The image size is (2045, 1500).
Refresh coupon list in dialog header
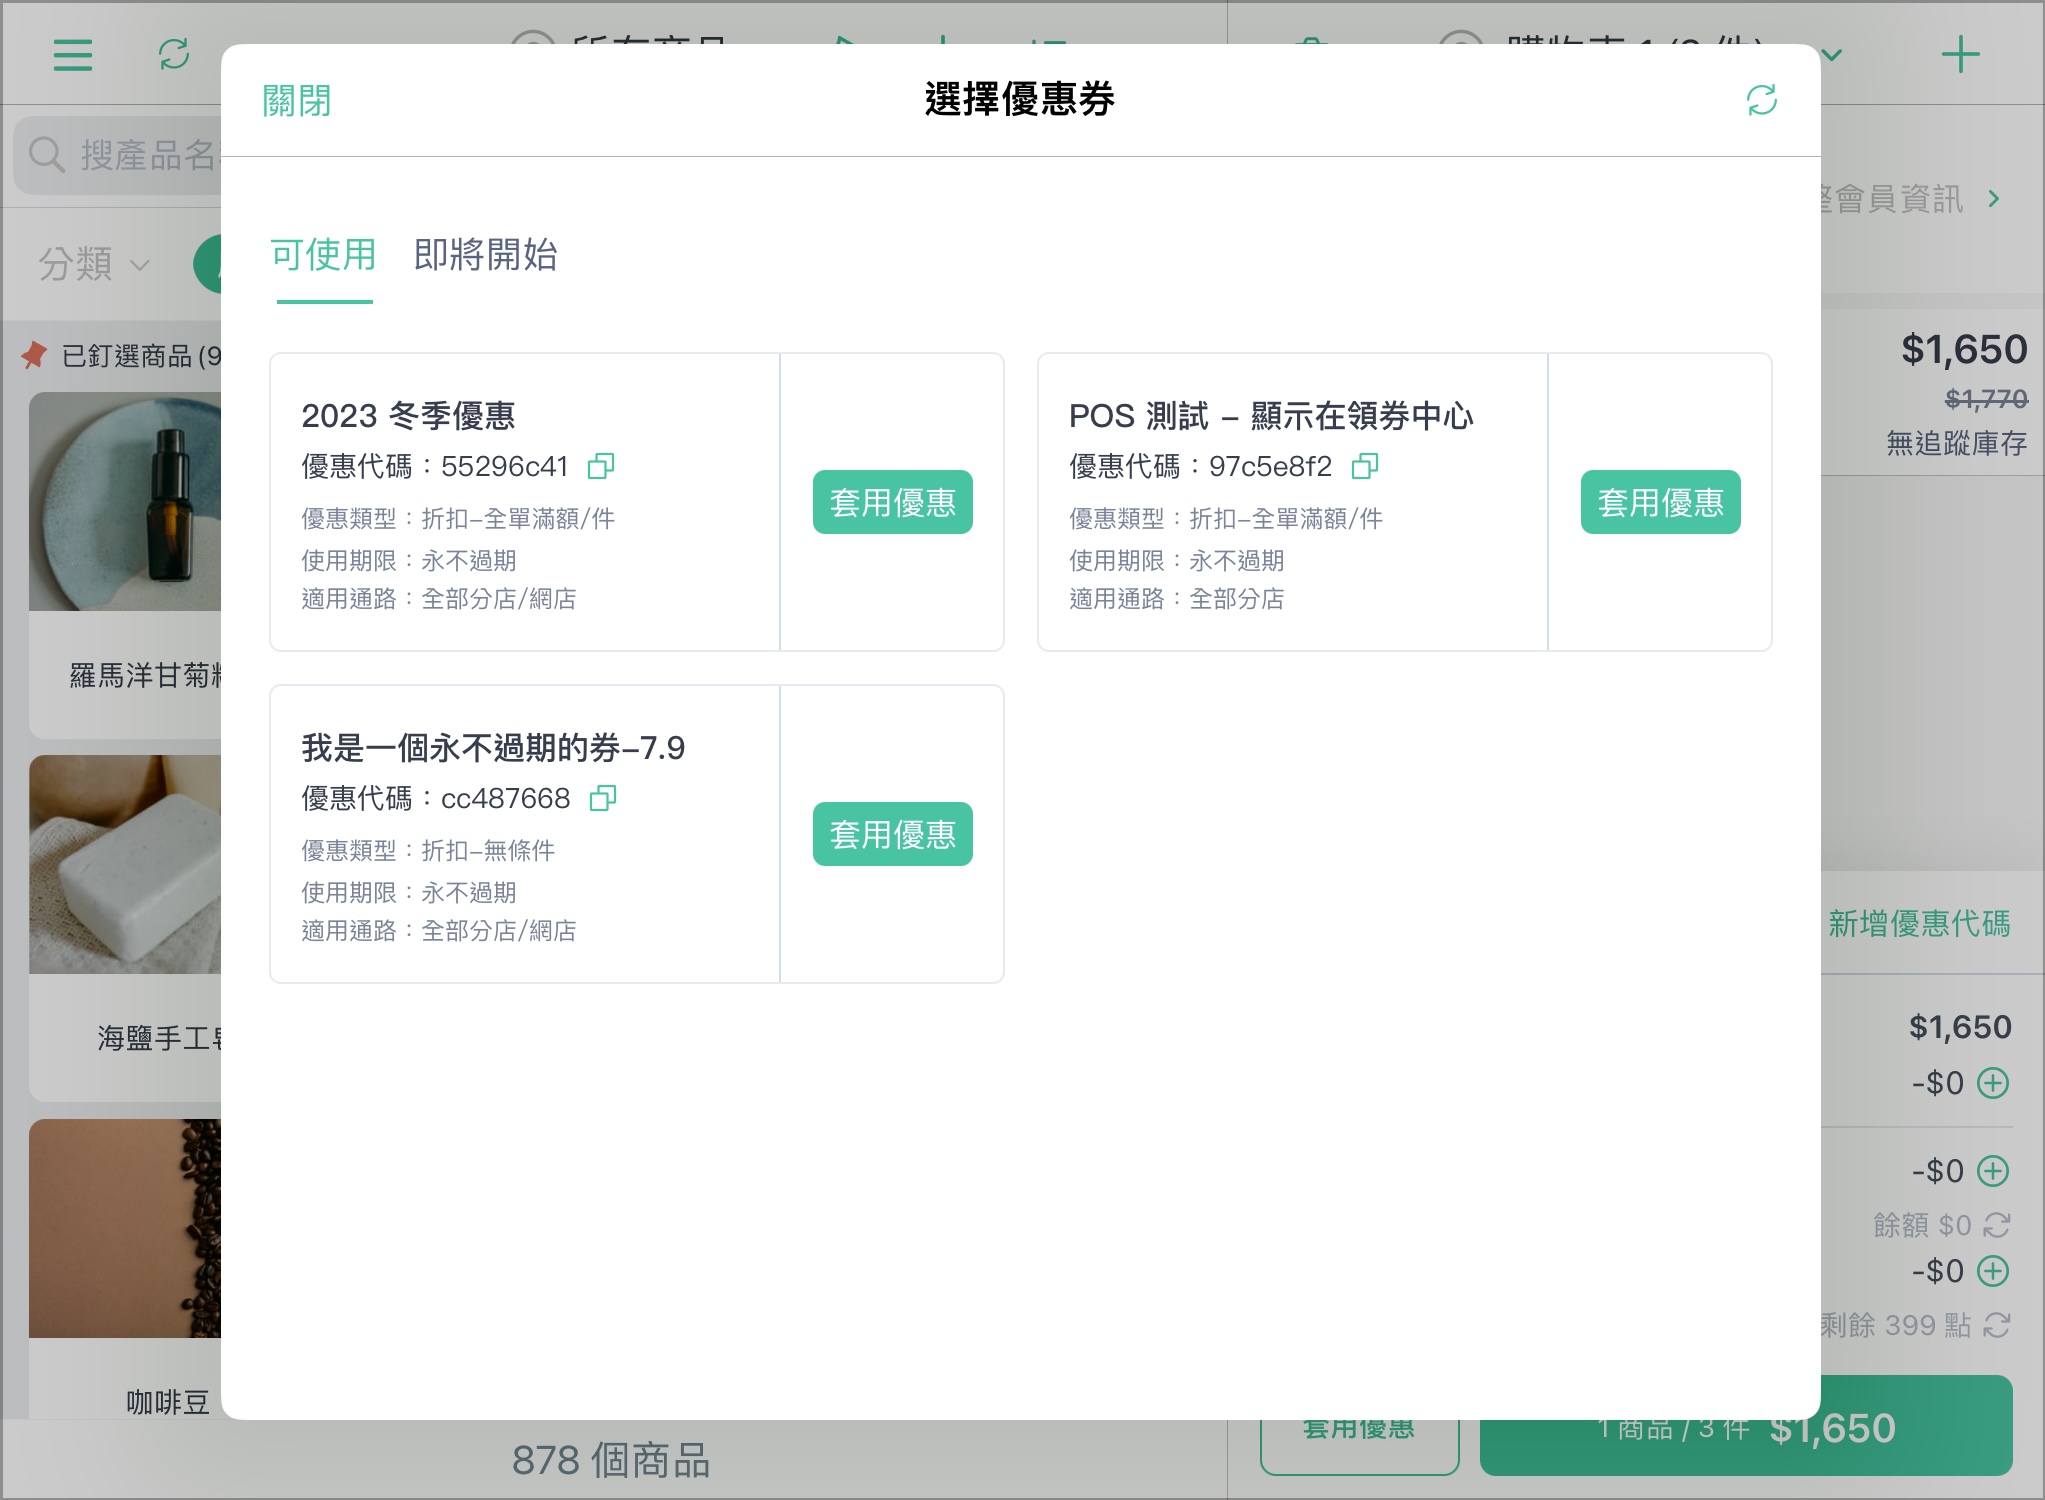(1761, 100)
